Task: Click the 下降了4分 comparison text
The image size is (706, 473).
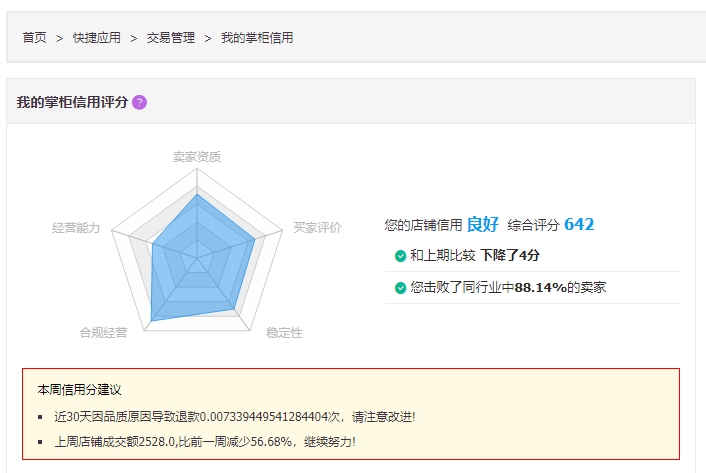Action: (x=510, y=255)
